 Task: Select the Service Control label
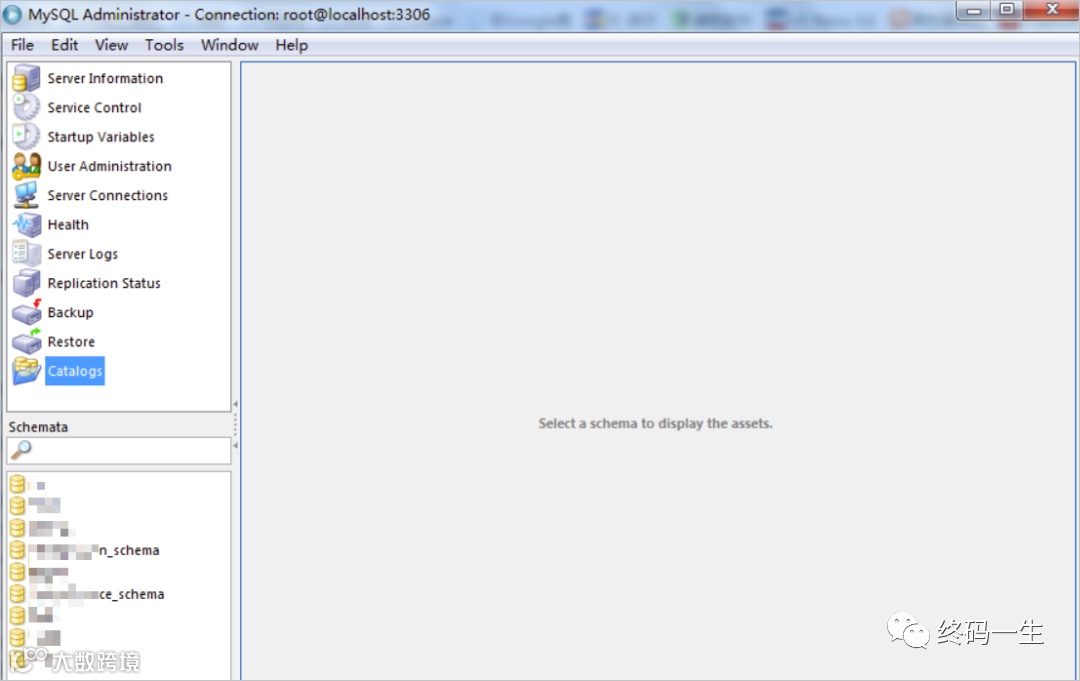(x=94, y=107)
